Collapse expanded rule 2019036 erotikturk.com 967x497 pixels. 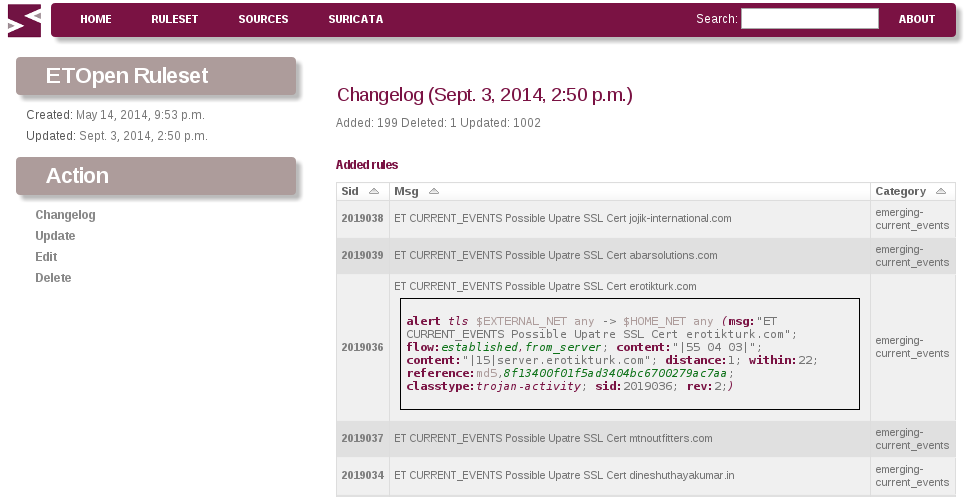pyautogui.click(x=545, y=286)
